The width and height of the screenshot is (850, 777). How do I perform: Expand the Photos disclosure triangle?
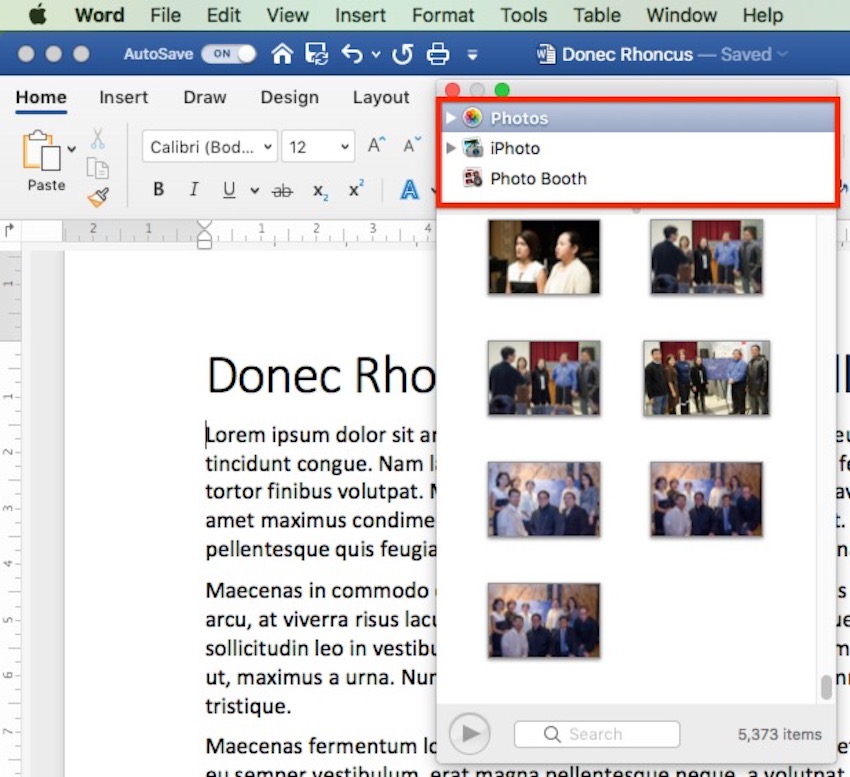(451, 117)
